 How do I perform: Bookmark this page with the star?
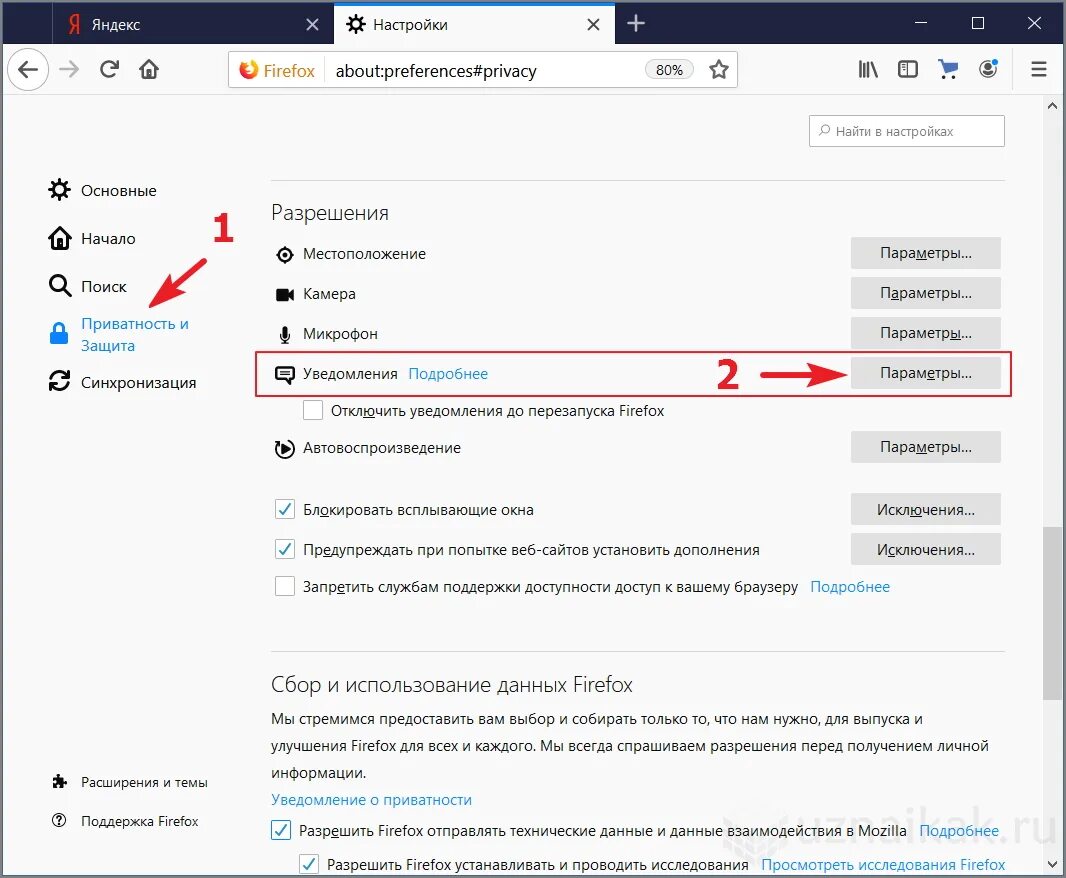(719, 69)
